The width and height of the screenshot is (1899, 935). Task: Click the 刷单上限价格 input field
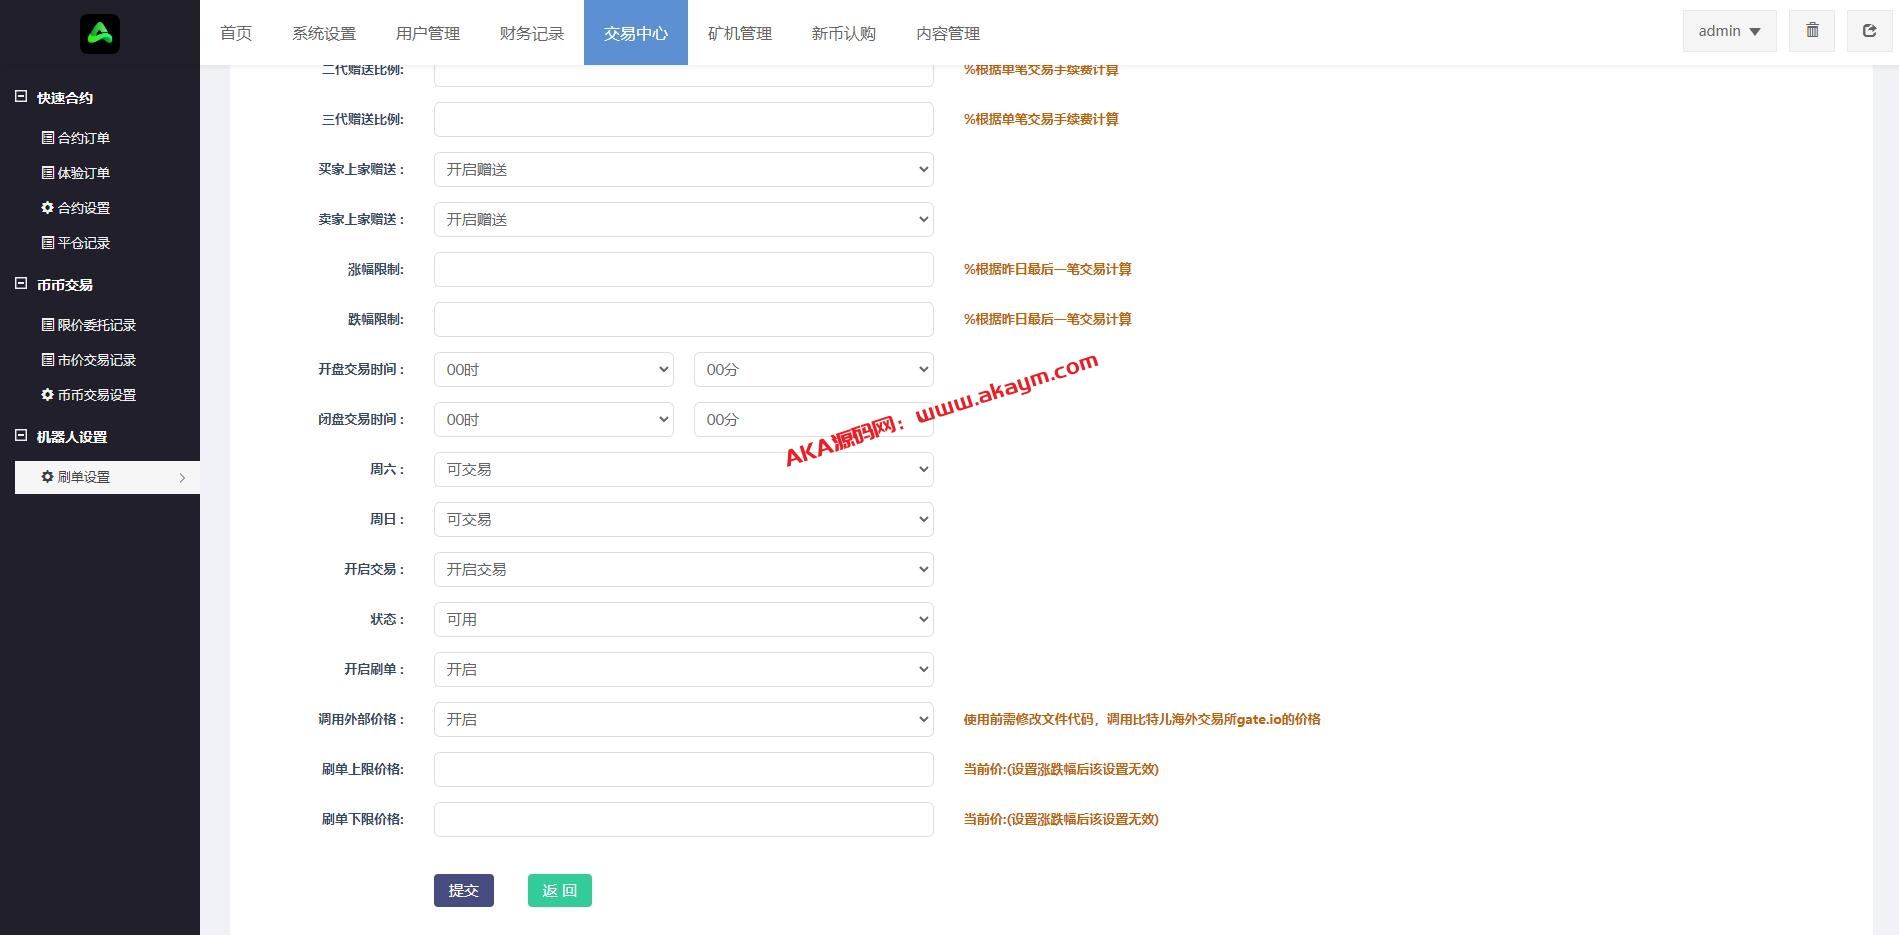pyautogui.click(x=683, y=769)
